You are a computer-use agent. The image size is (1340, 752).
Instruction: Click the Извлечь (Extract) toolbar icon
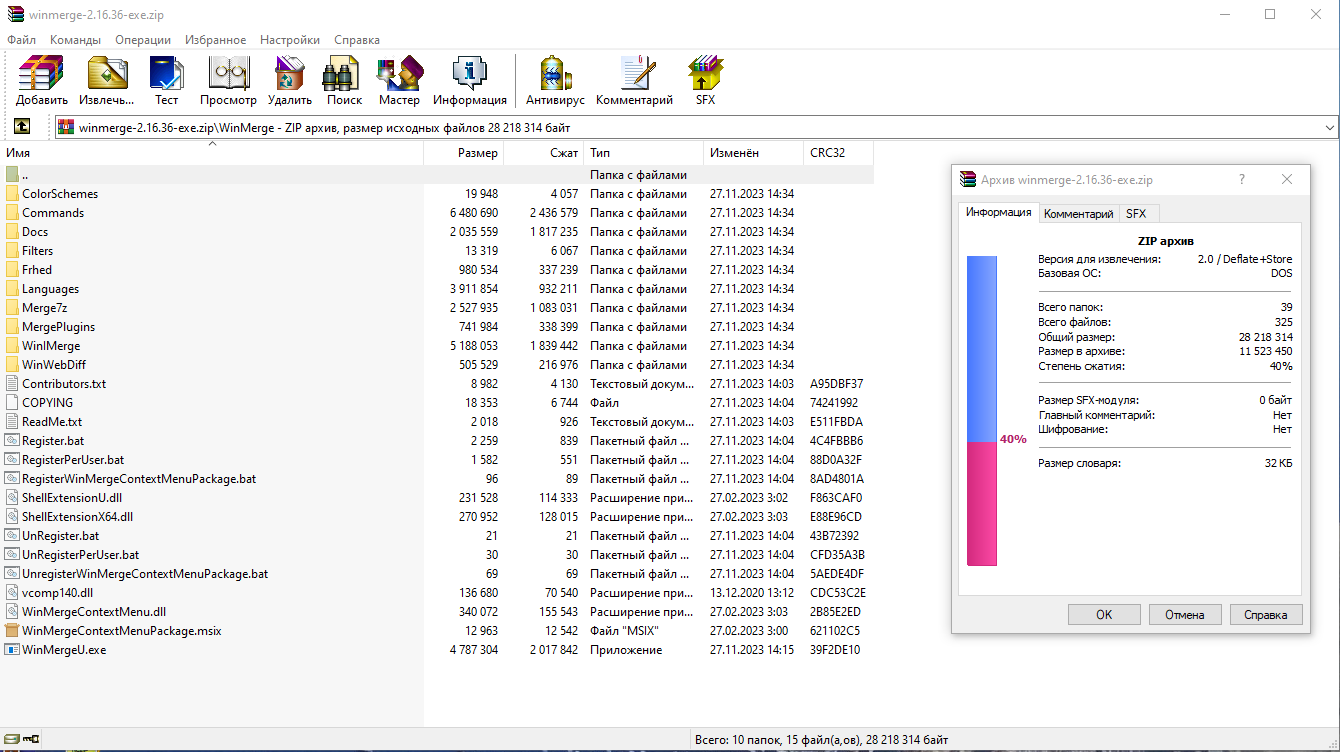[x=106, y=73]
